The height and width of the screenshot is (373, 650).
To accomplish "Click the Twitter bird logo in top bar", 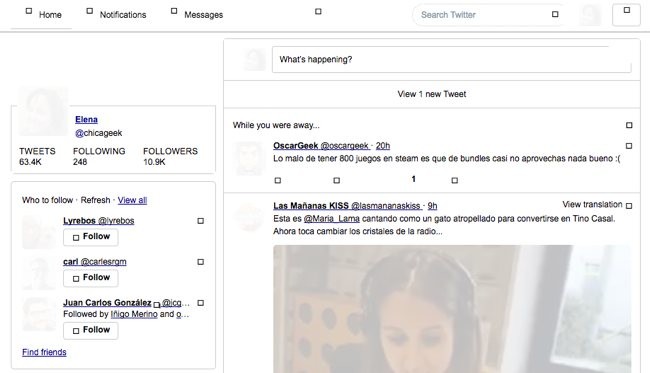I will pos(318,12).
